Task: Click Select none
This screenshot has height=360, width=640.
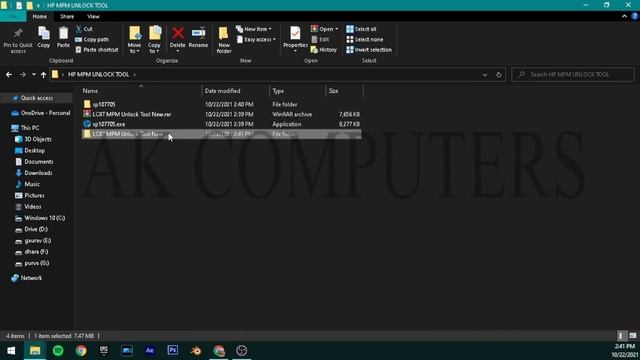Action: coord(364,39)
